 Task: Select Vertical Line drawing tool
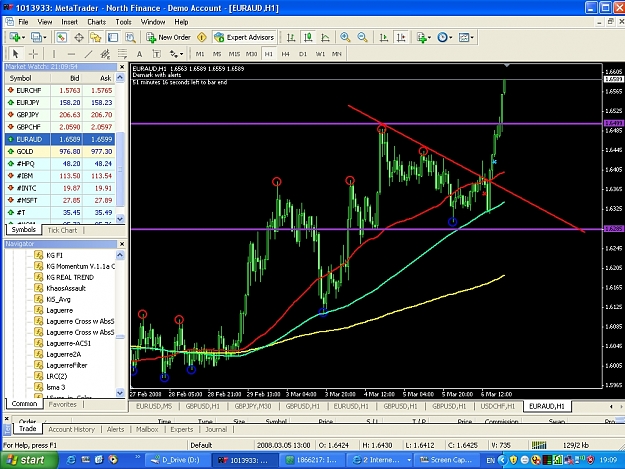tap(54, 54)
